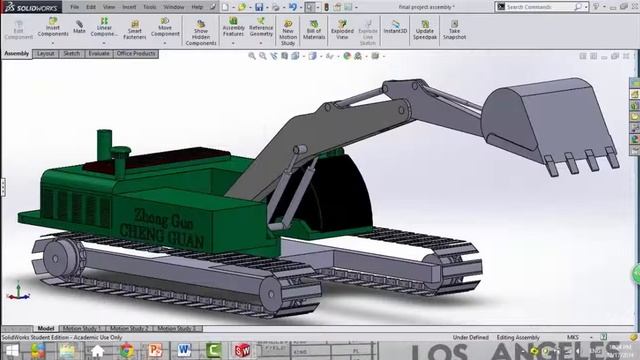This screenshot has width=640, height=360.
Task: Open Move Component dropdown arrow
Action: (x=165, y=43)
